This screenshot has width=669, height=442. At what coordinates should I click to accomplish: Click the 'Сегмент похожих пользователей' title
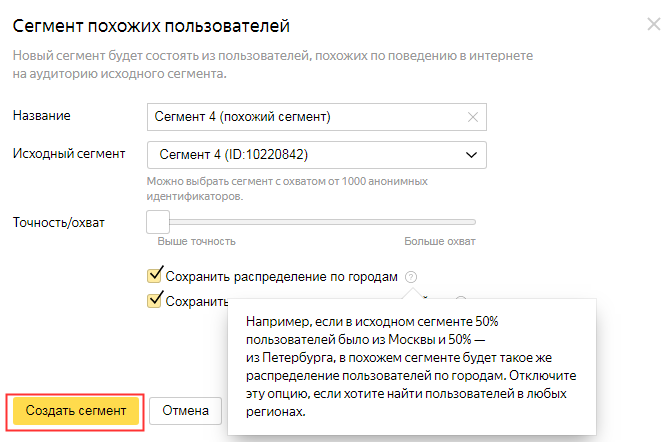tap(158, 23)
